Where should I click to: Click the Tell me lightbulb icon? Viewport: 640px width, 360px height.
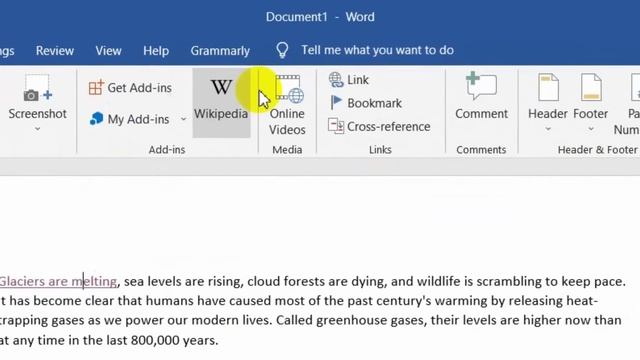click(282, 50)
